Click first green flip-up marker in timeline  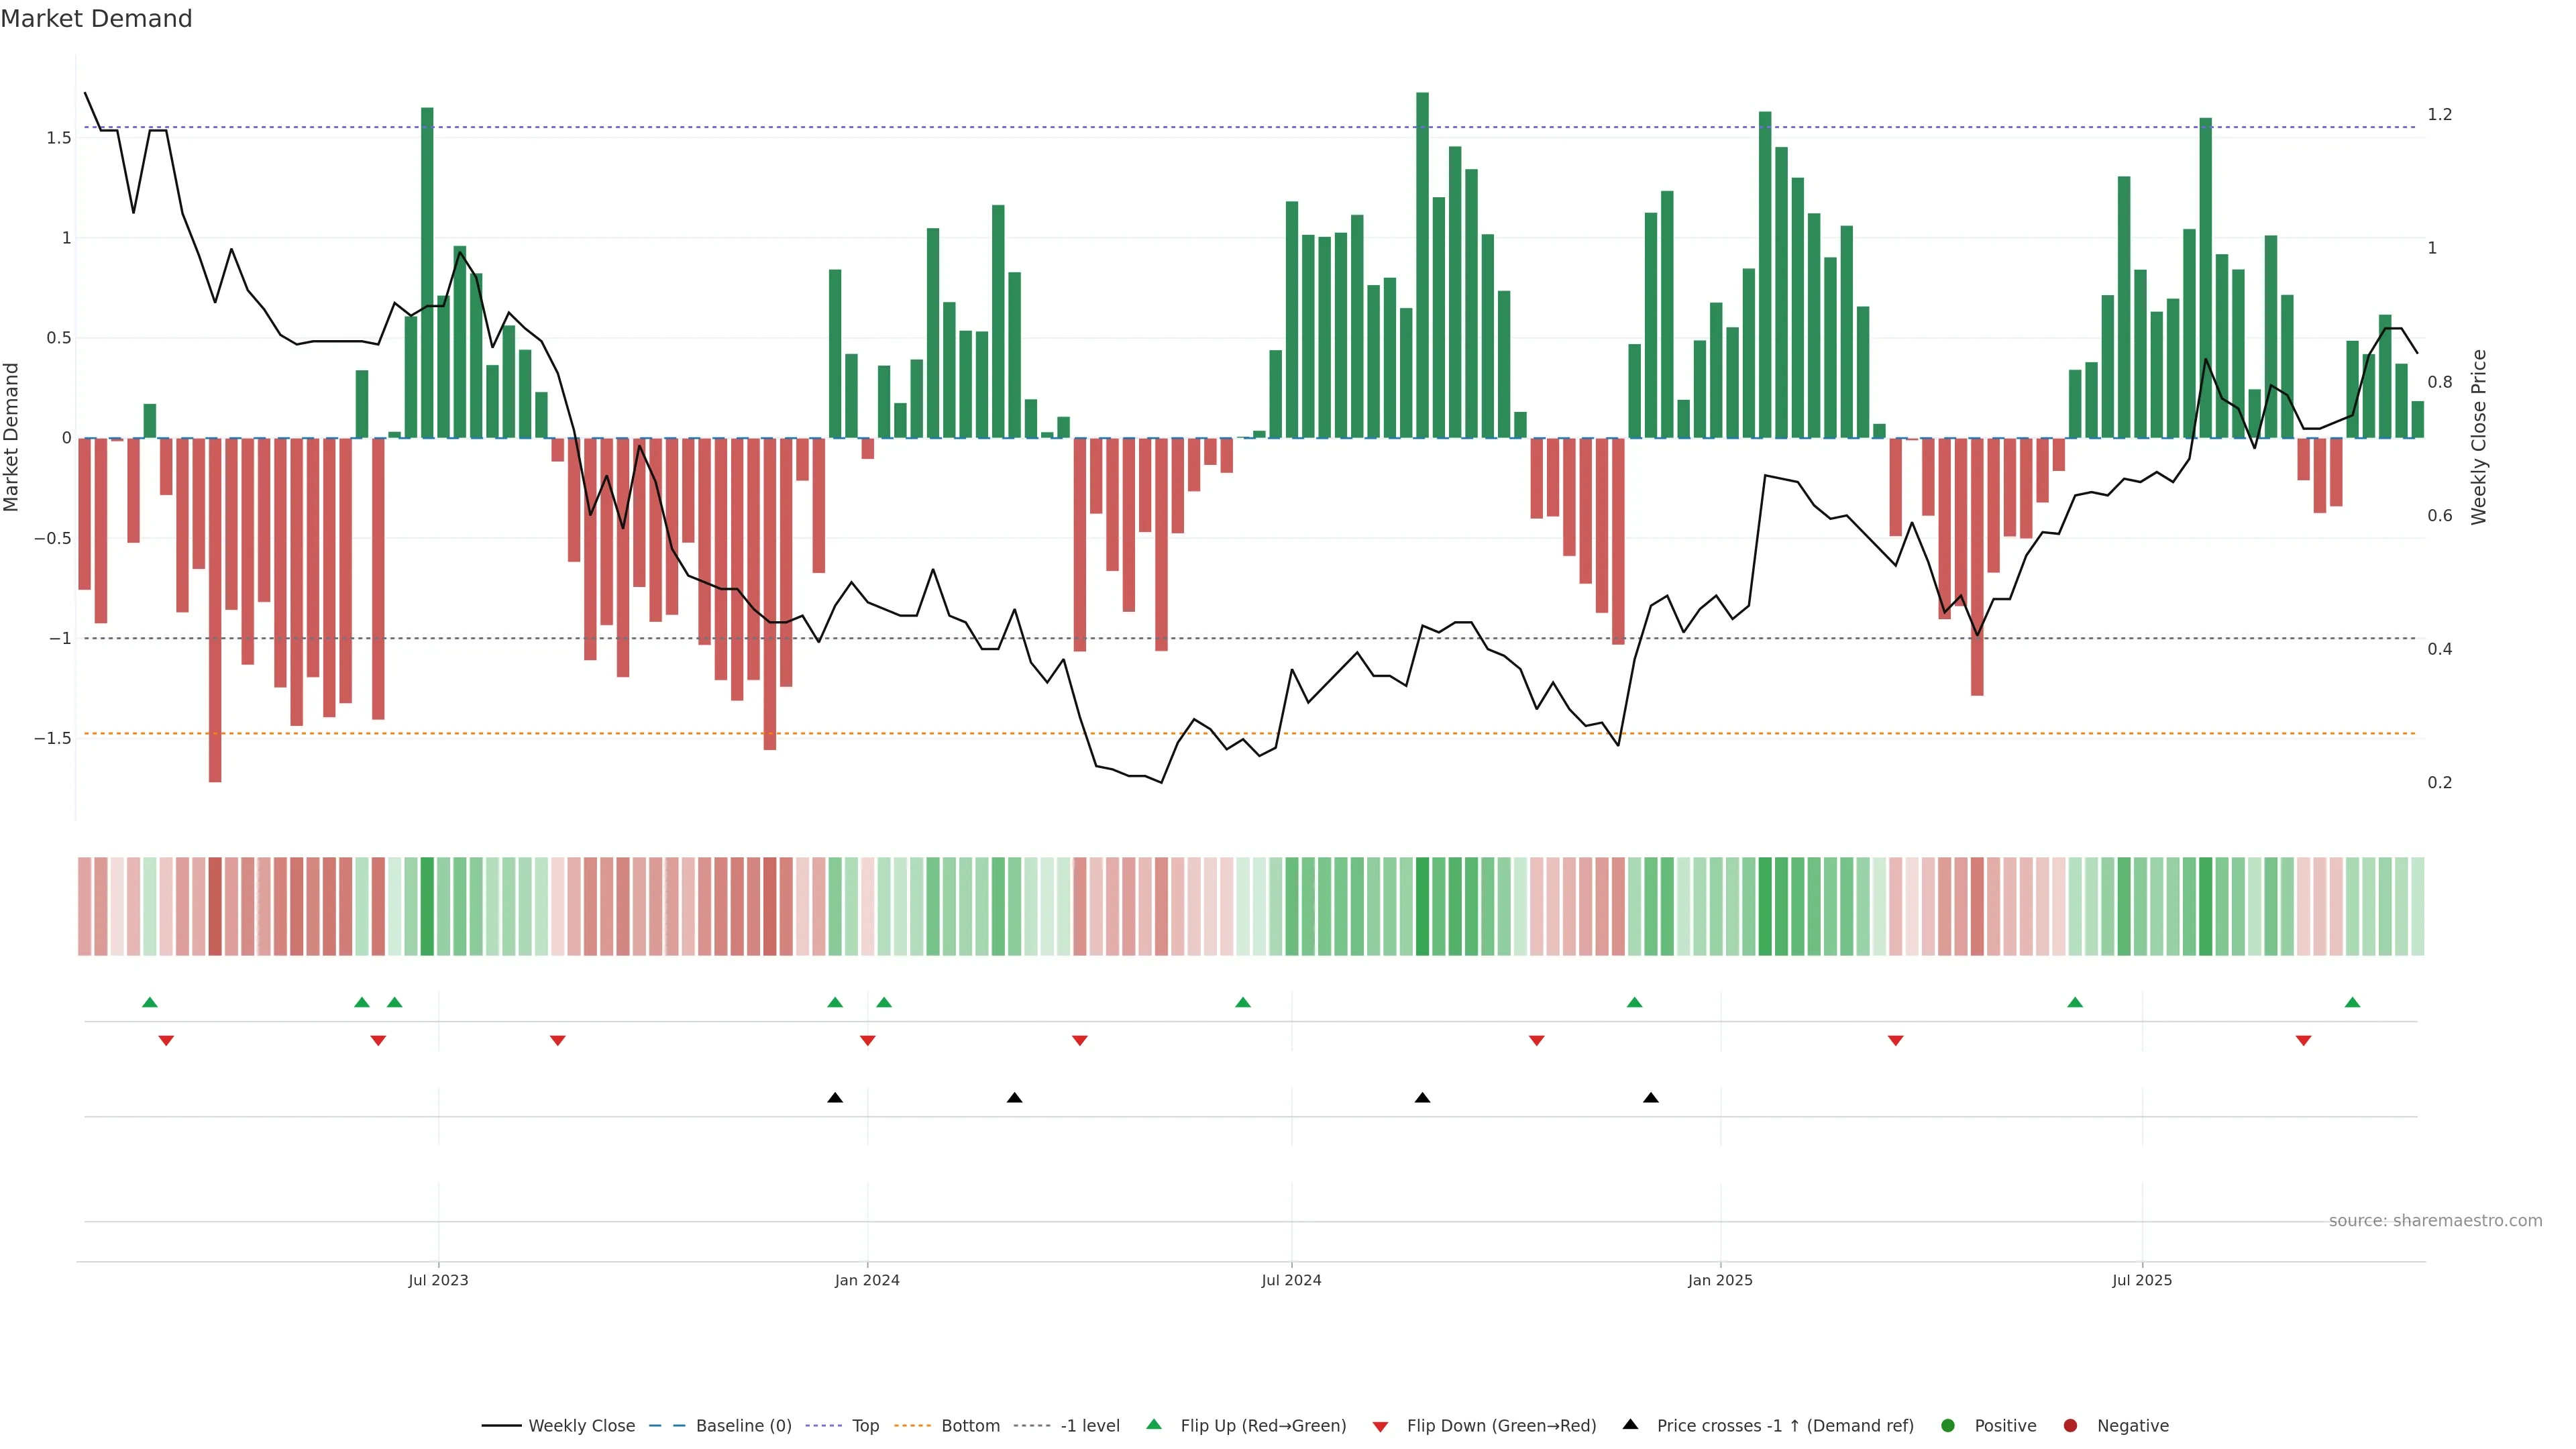150,1002
